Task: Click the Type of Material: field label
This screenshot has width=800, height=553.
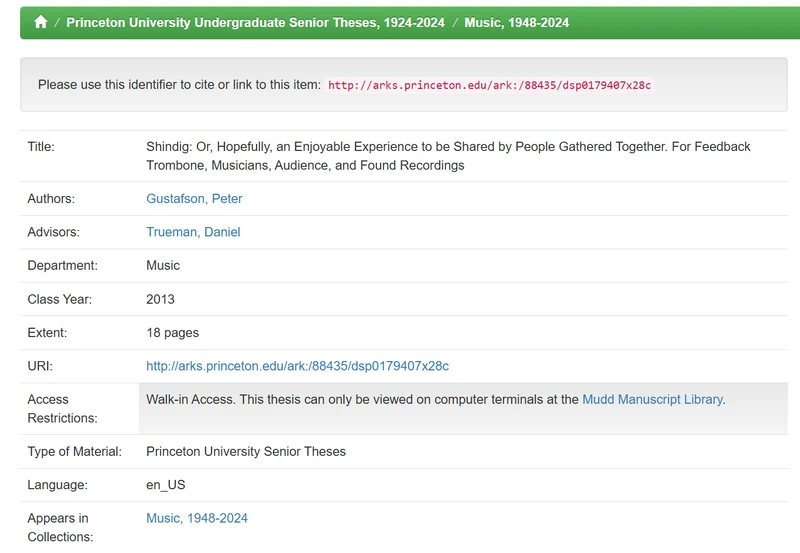Action: coord(74,451)
